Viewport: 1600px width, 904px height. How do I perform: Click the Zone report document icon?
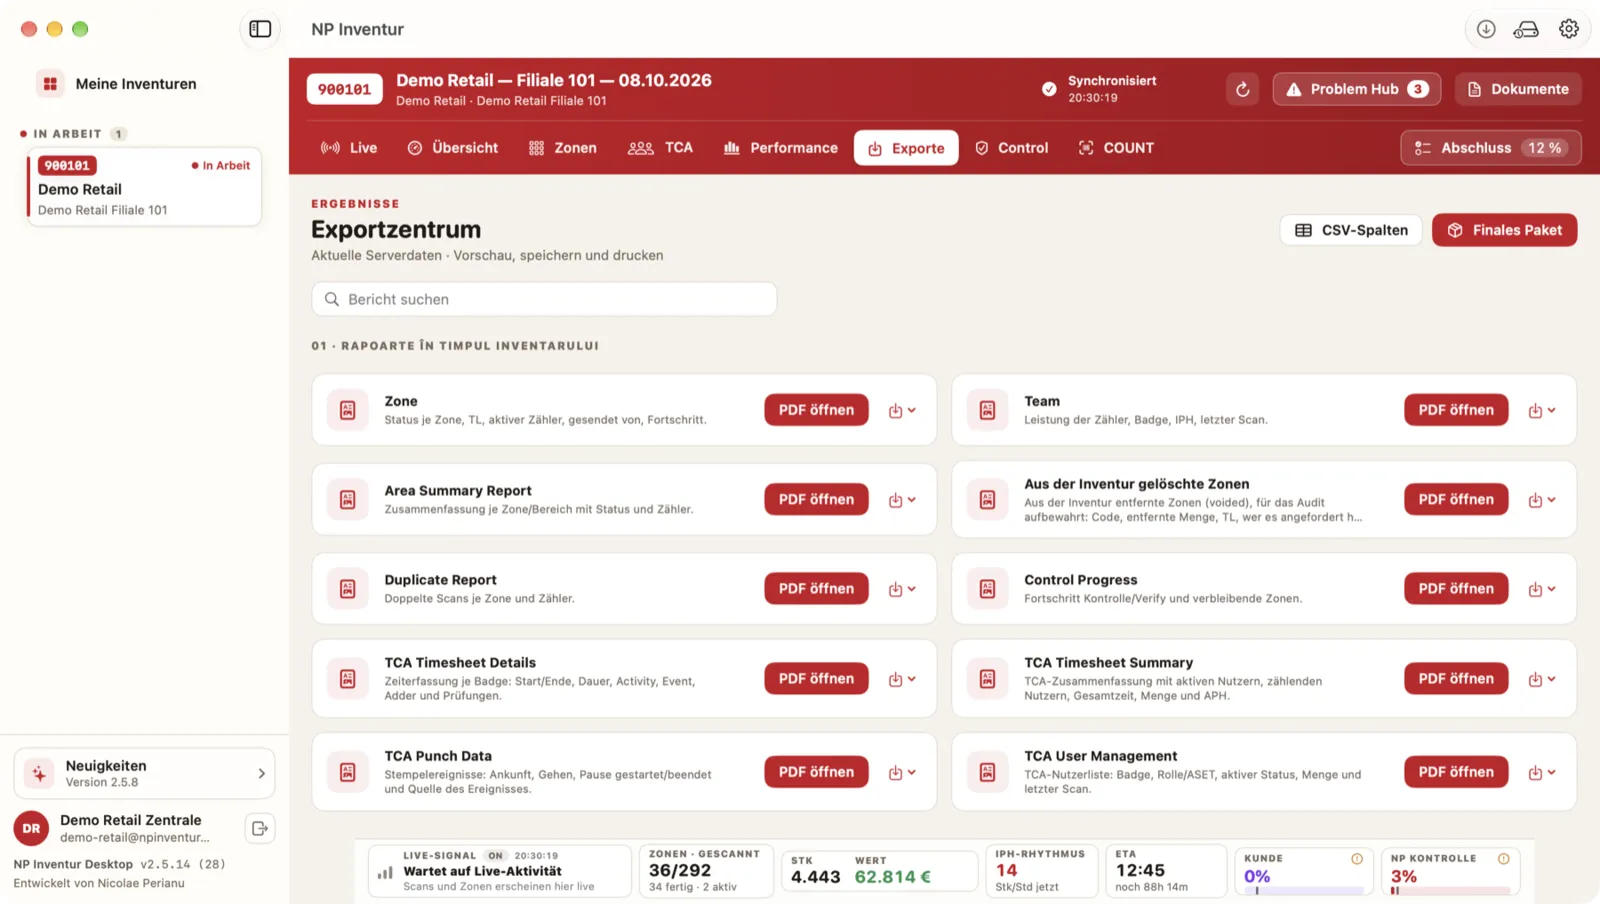[348, 410]
